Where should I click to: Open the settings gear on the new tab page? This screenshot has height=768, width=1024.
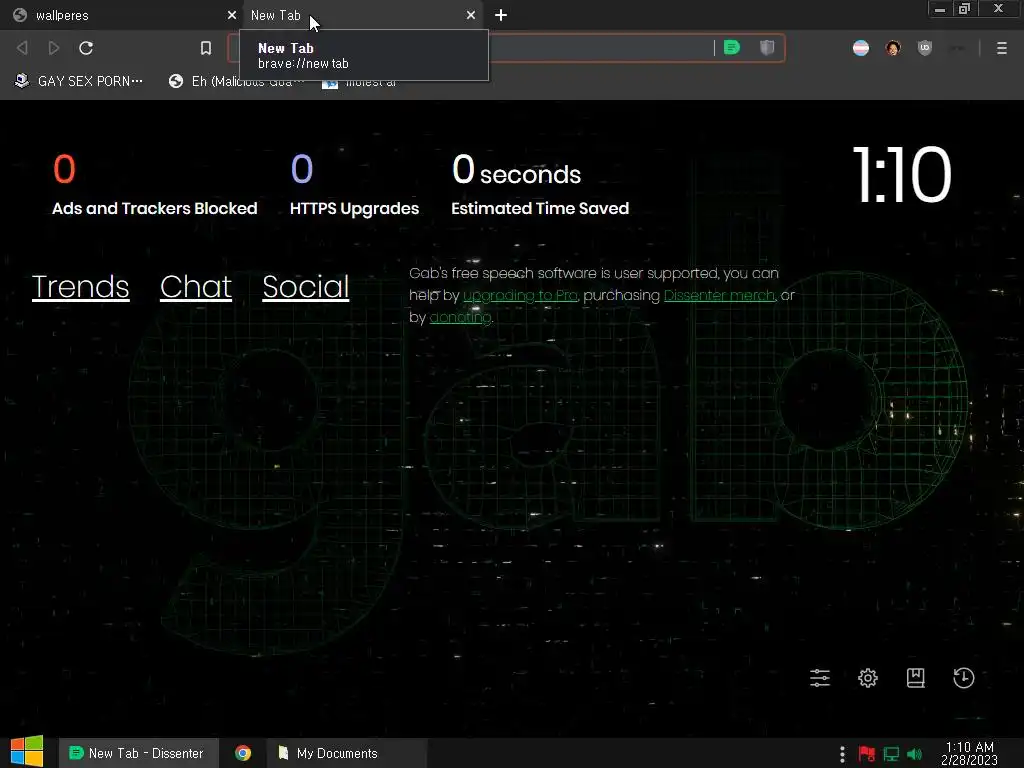click(x=868, y=678)
